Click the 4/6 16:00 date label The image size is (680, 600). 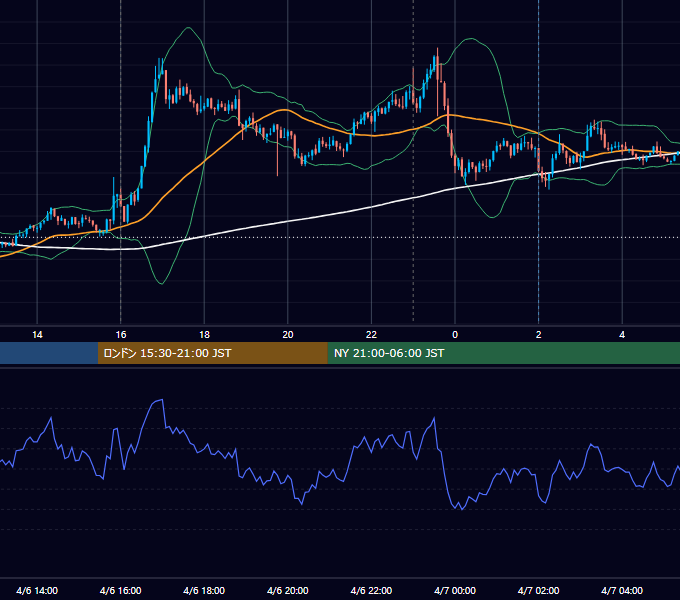pos(121,590)
